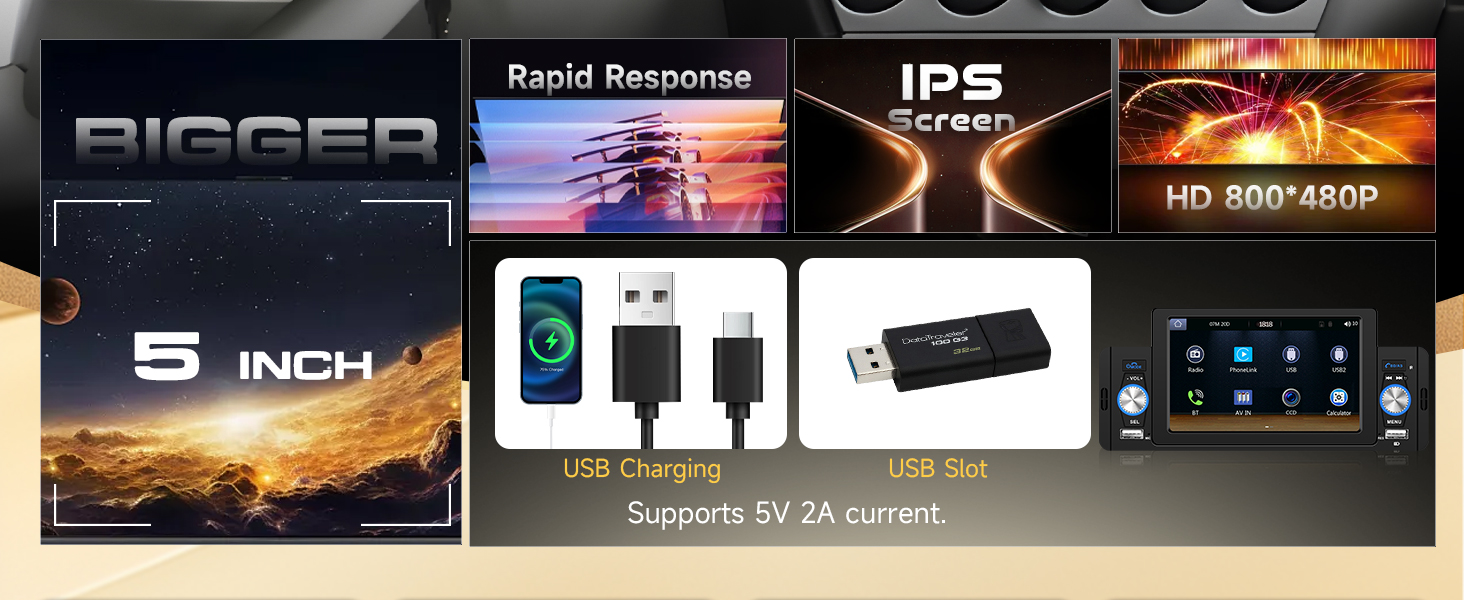Viewport: 1464px width, 600px height.
Task: Click the left VOL rotary knob
Action: (1133, 400)
